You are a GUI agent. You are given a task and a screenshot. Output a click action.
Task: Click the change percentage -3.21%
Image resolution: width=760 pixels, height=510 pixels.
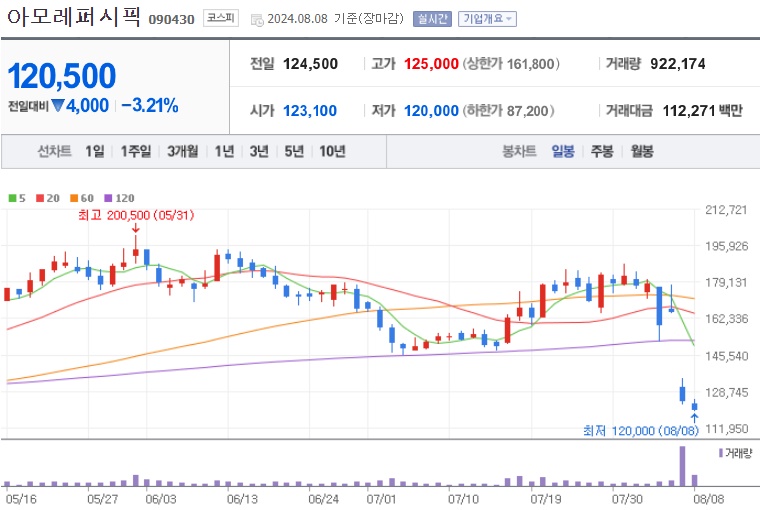(150, 106)
